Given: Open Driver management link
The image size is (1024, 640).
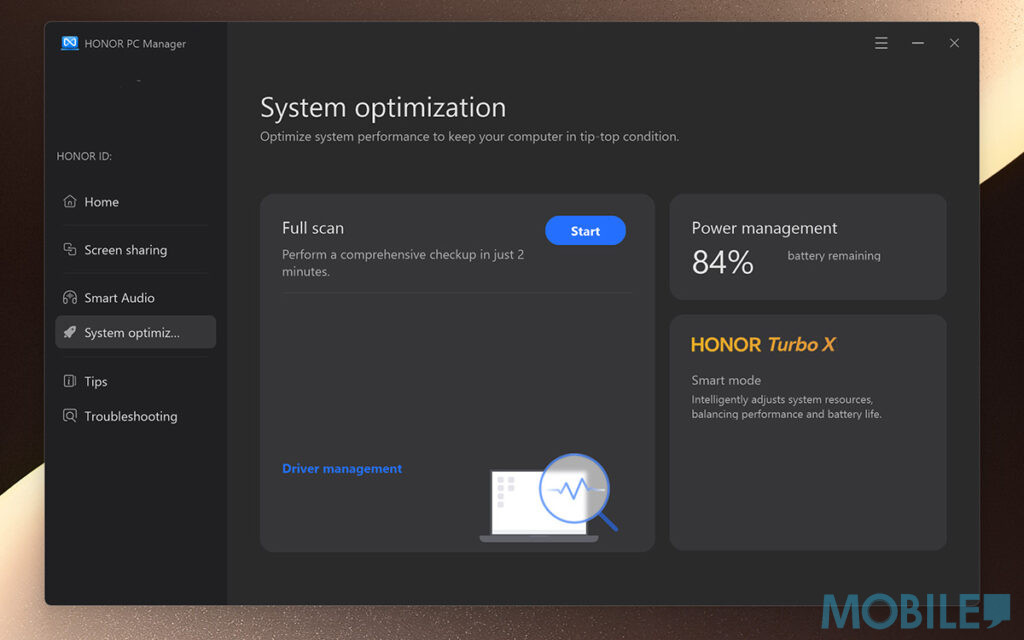Looking at the screenshot, I should click(342, 468).
